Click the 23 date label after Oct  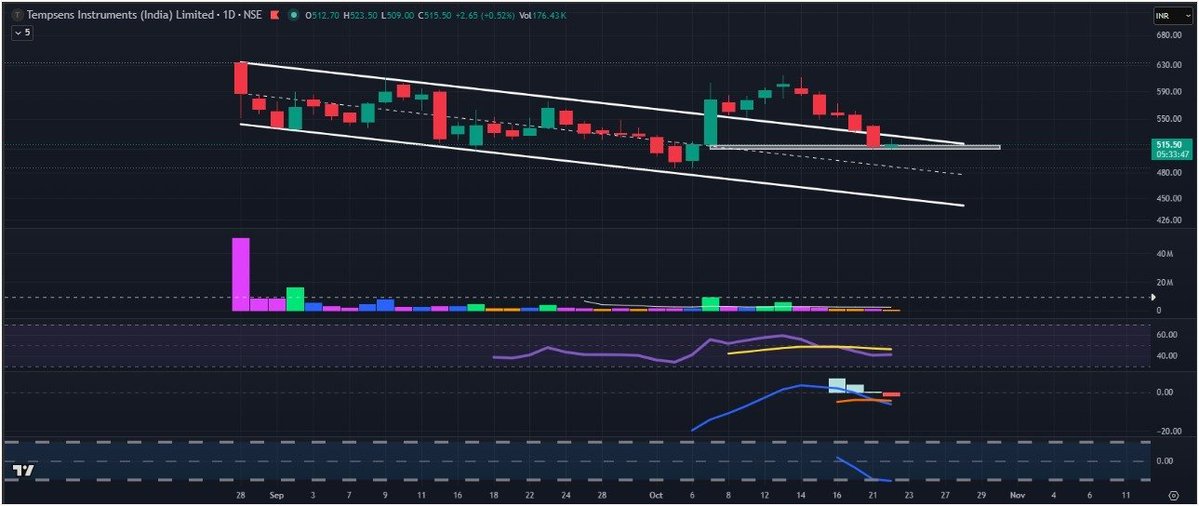coord(909,495)
